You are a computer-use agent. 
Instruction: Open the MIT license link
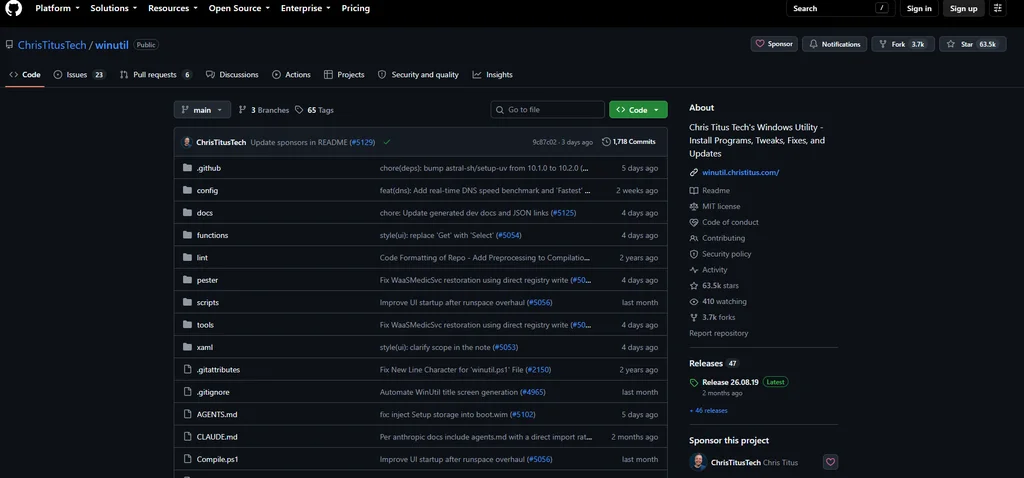pyautogui.click(x=721, y=206)
